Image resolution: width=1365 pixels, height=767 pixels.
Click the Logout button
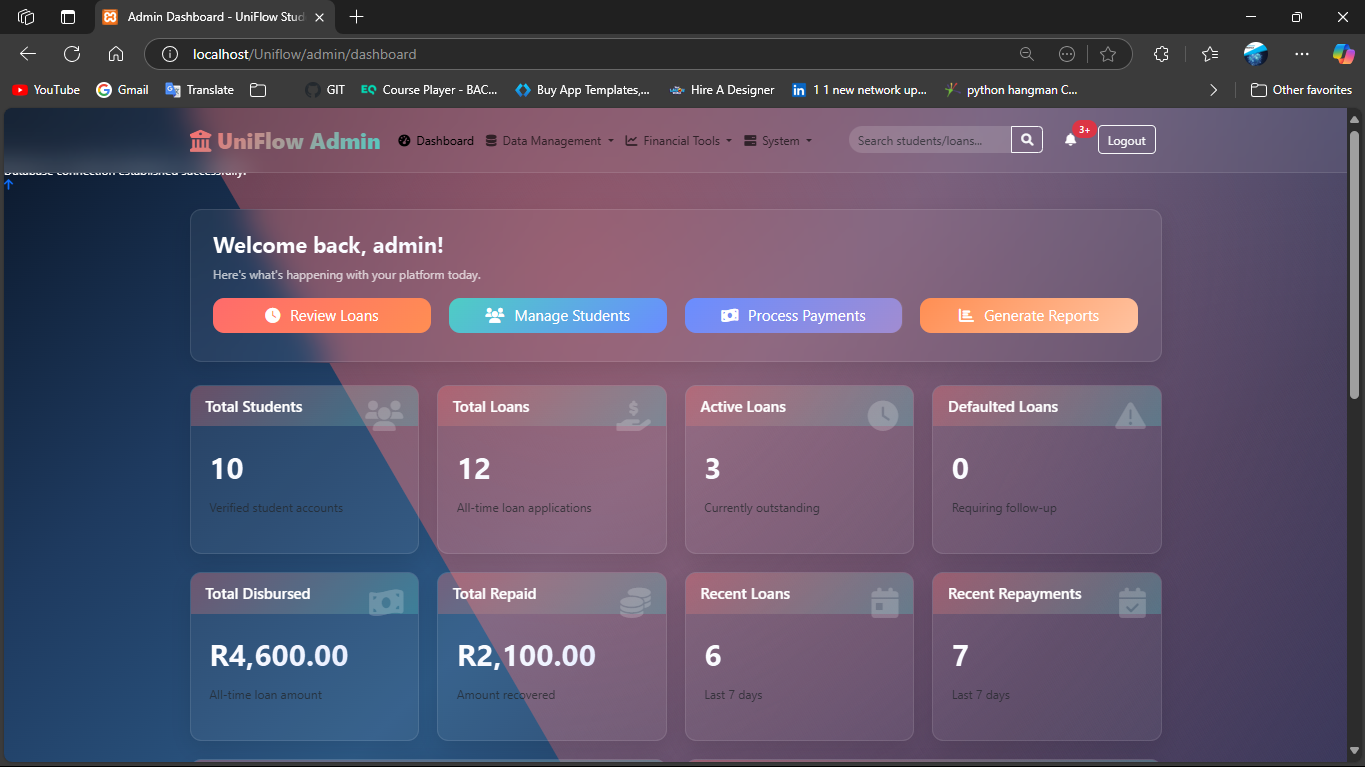pyautogui.click(x=1127, y=140)
